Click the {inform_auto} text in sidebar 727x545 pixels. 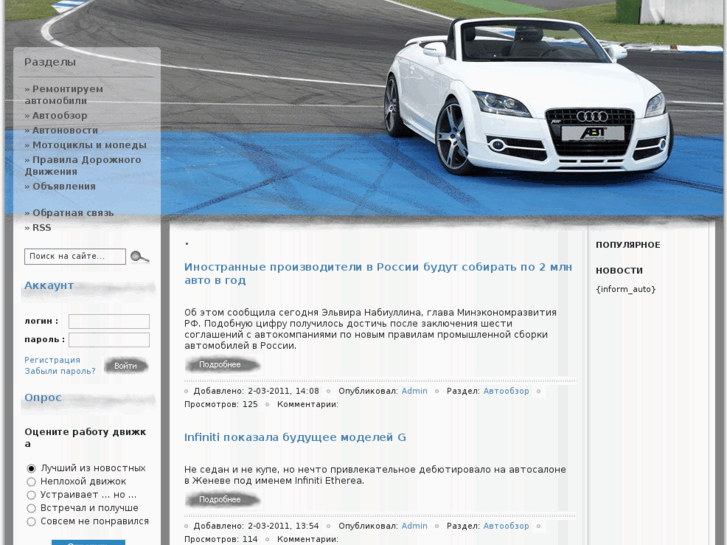point(626,289)
